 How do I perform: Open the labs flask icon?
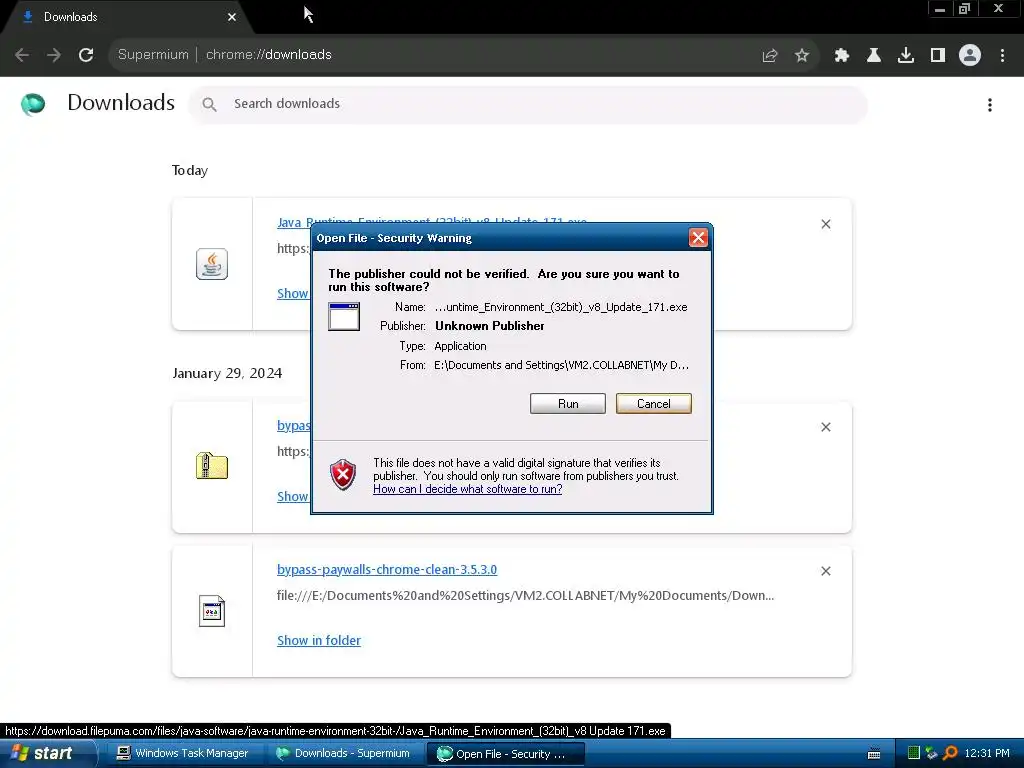tap(874, 56)
